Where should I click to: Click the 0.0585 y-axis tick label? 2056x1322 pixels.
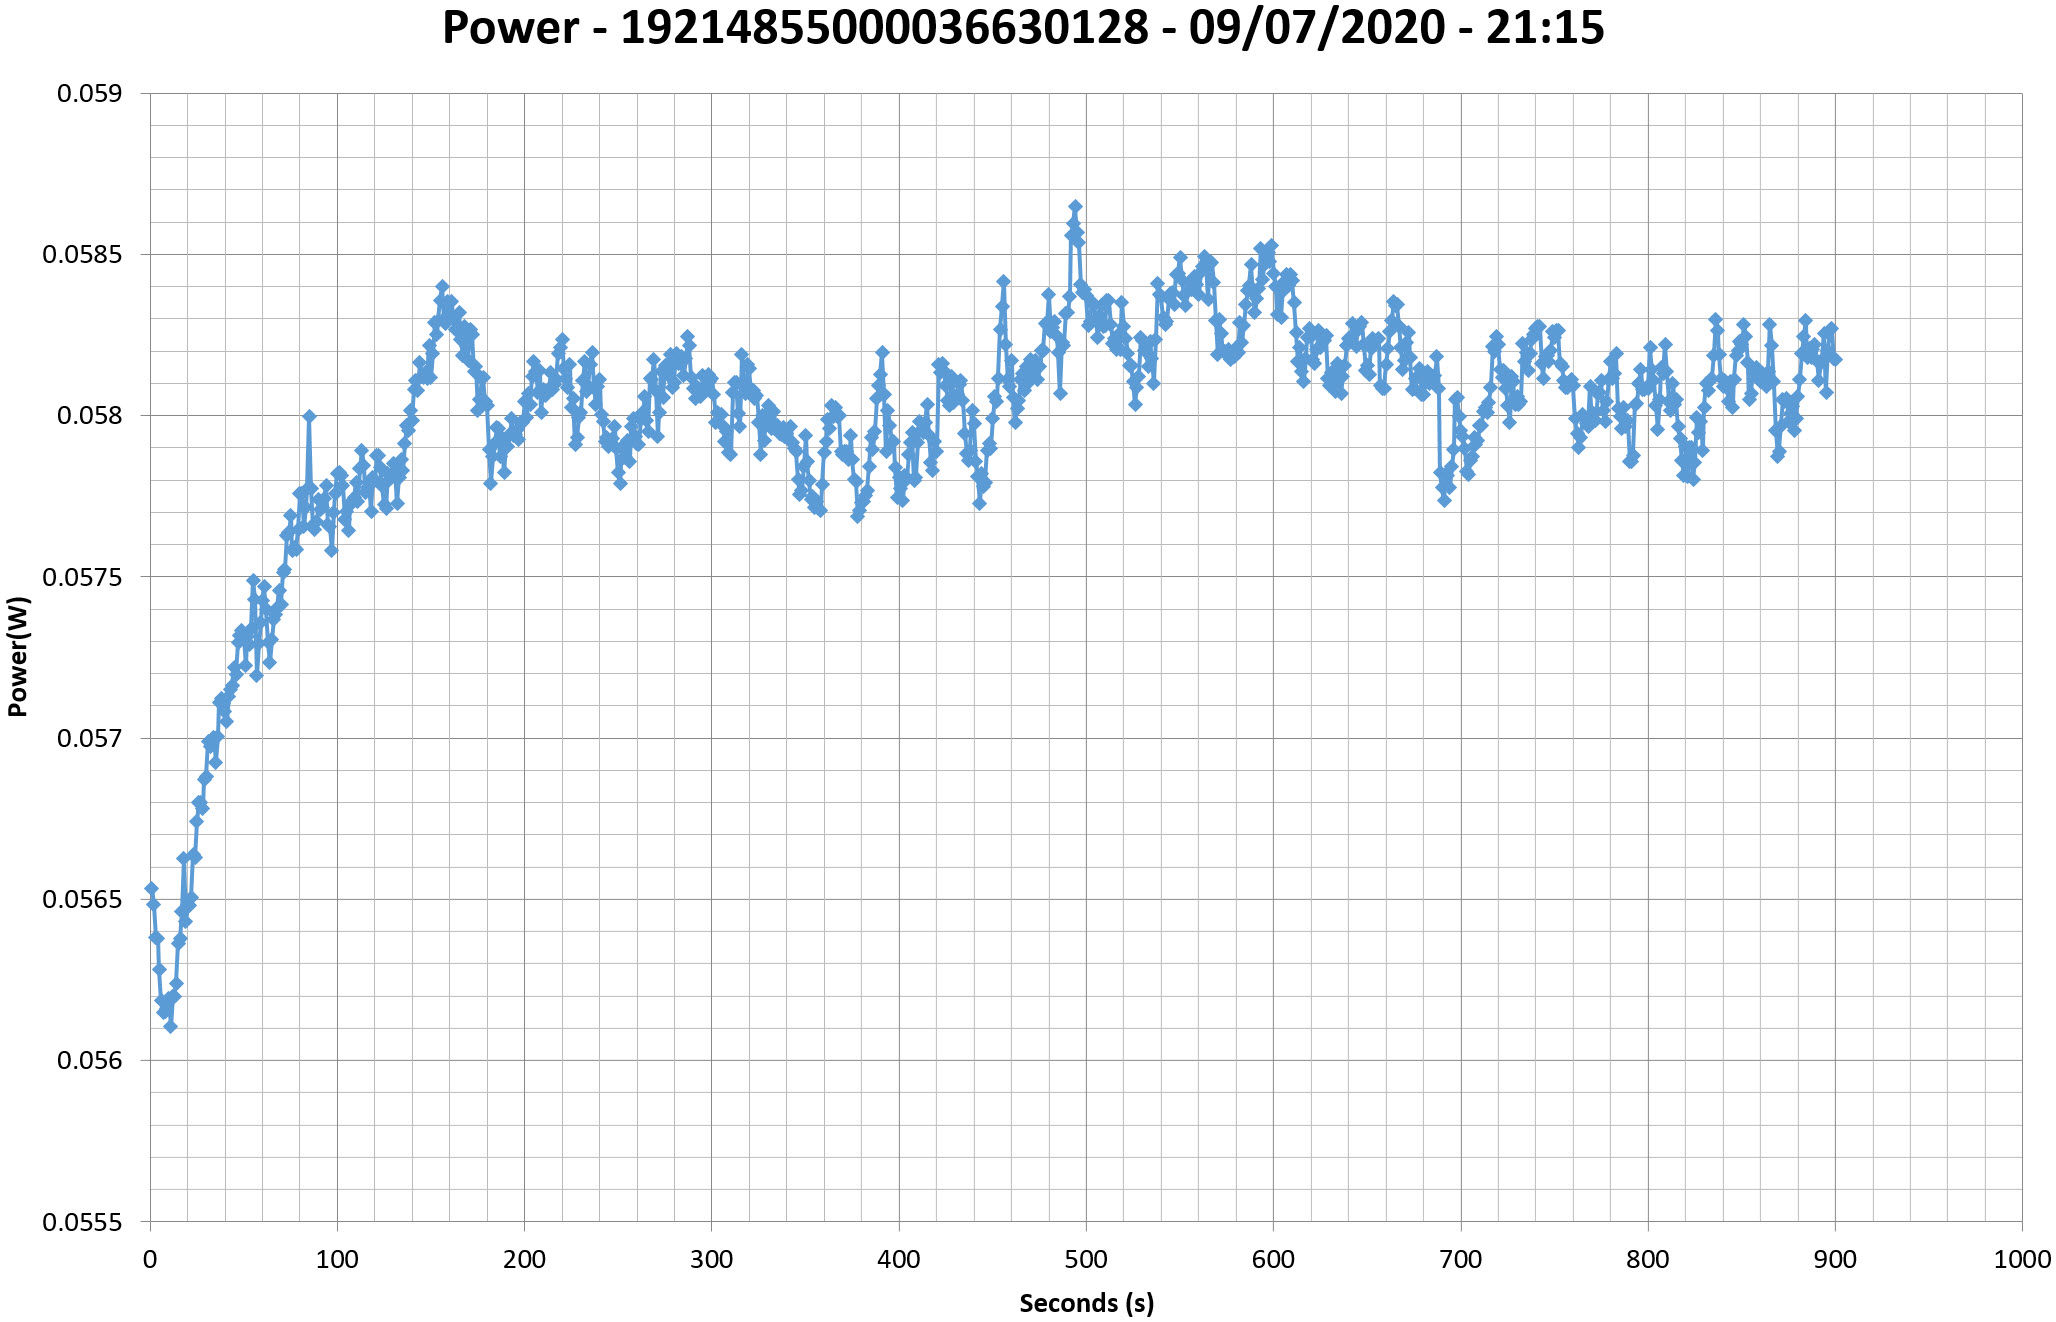click(82, 255)
